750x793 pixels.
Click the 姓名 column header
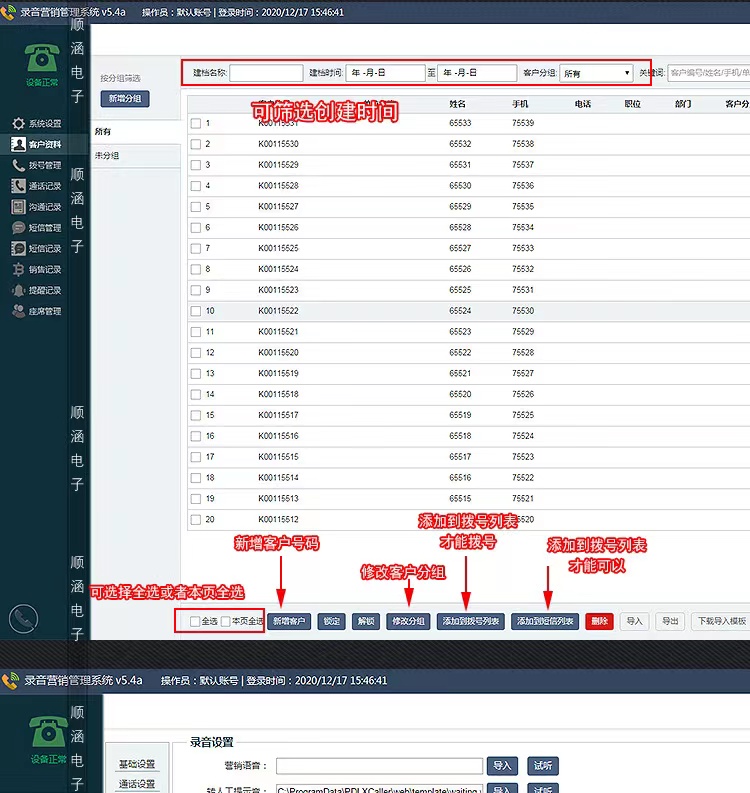457,104
